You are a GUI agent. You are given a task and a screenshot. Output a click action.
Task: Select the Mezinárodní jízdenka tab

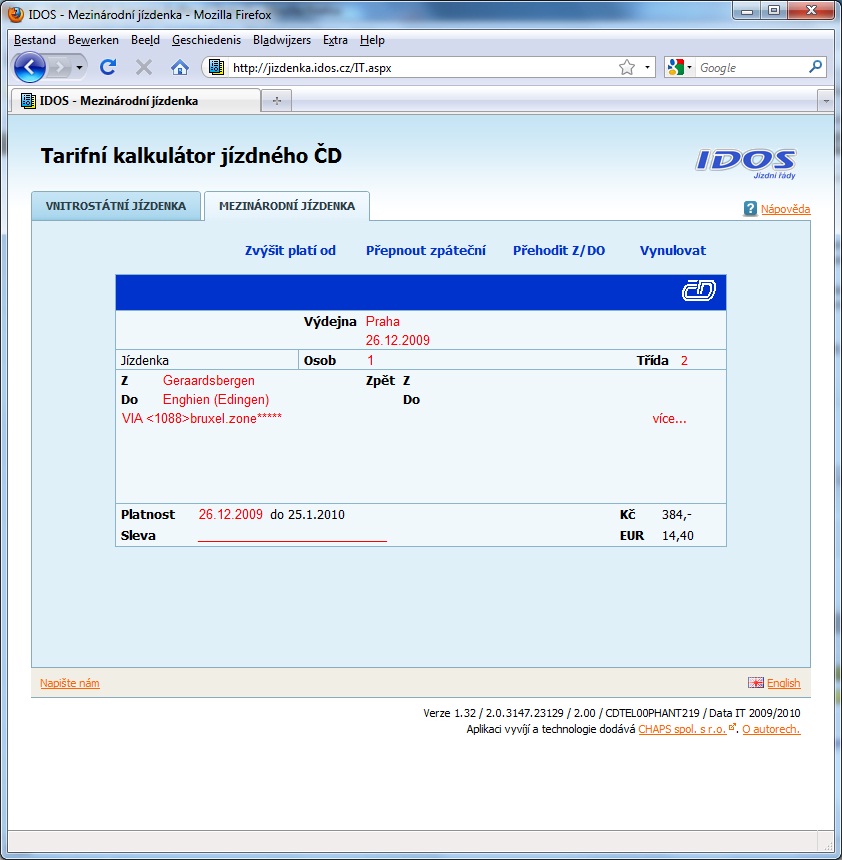(x=287, y=206)
